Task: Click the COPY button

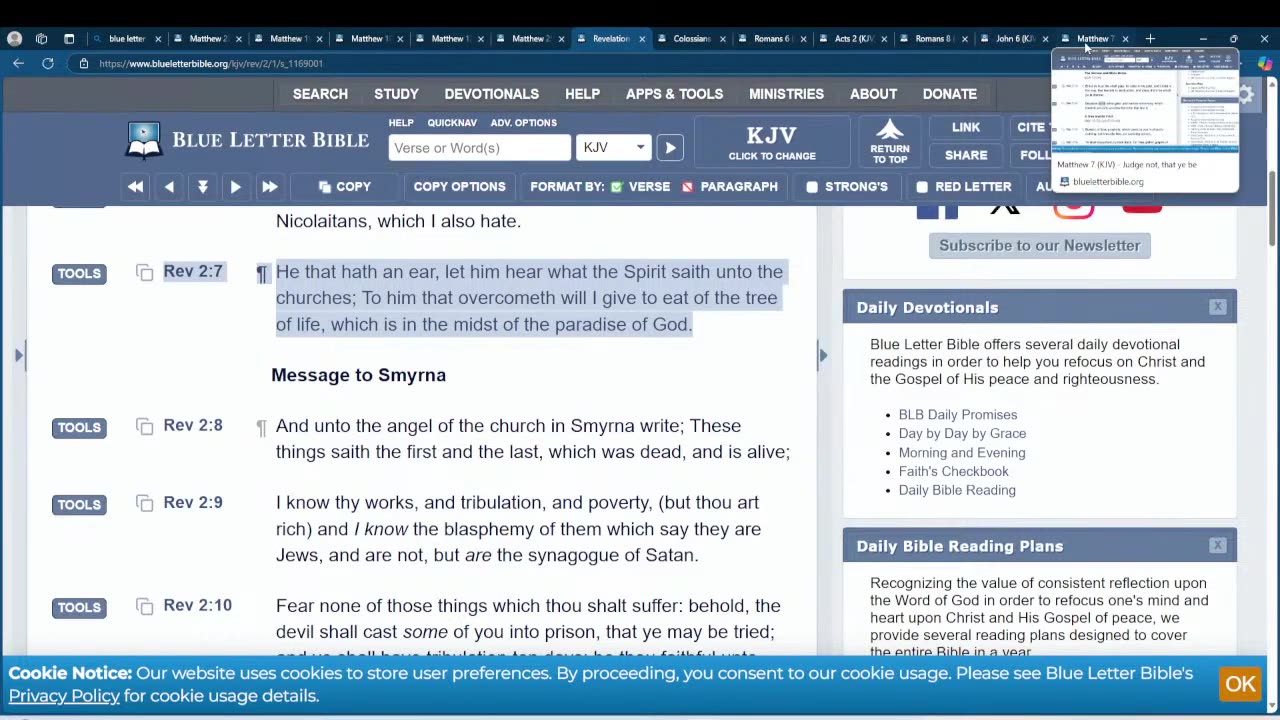Action: (x=345, y=187)
